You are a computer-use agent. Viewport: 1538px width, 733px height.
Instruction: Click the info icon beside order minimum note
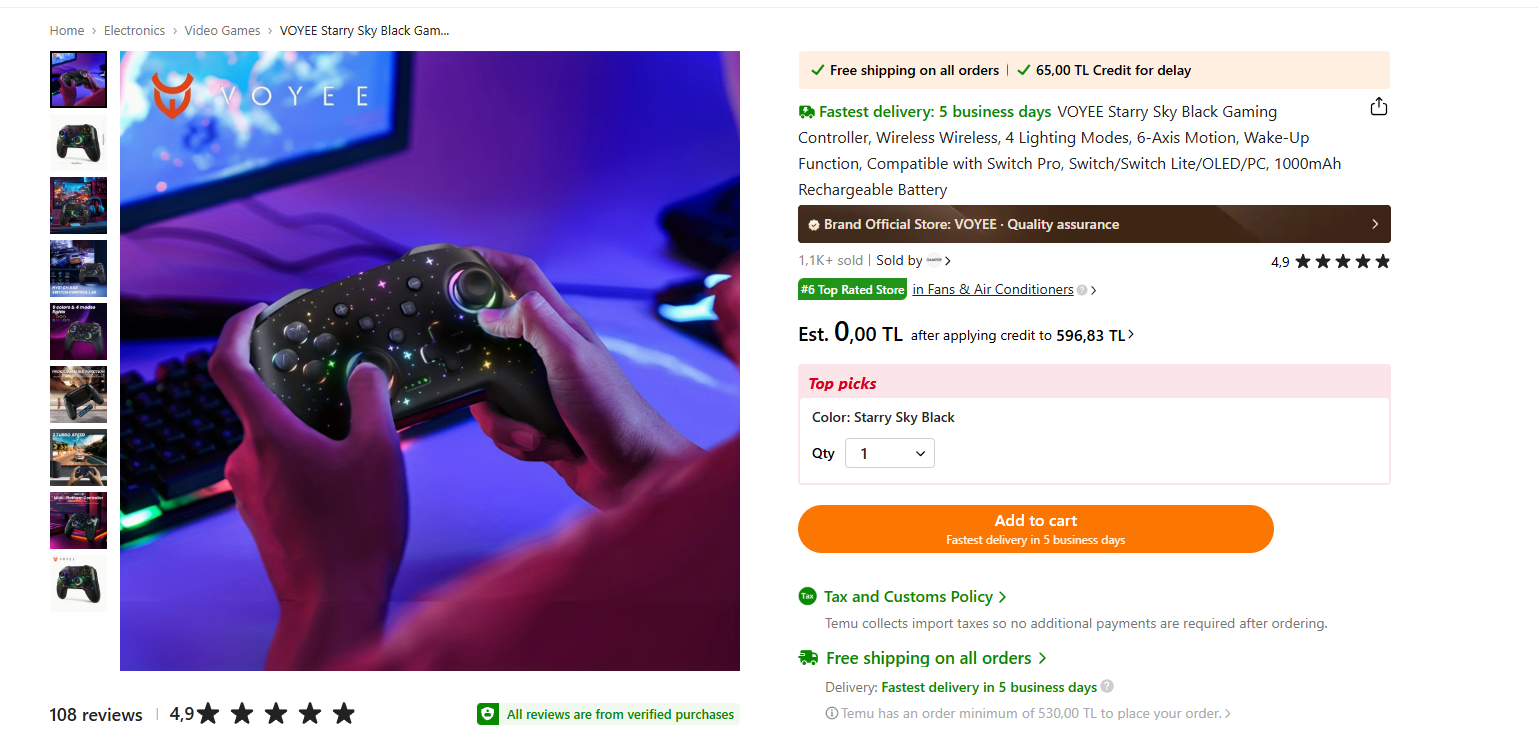831,714
